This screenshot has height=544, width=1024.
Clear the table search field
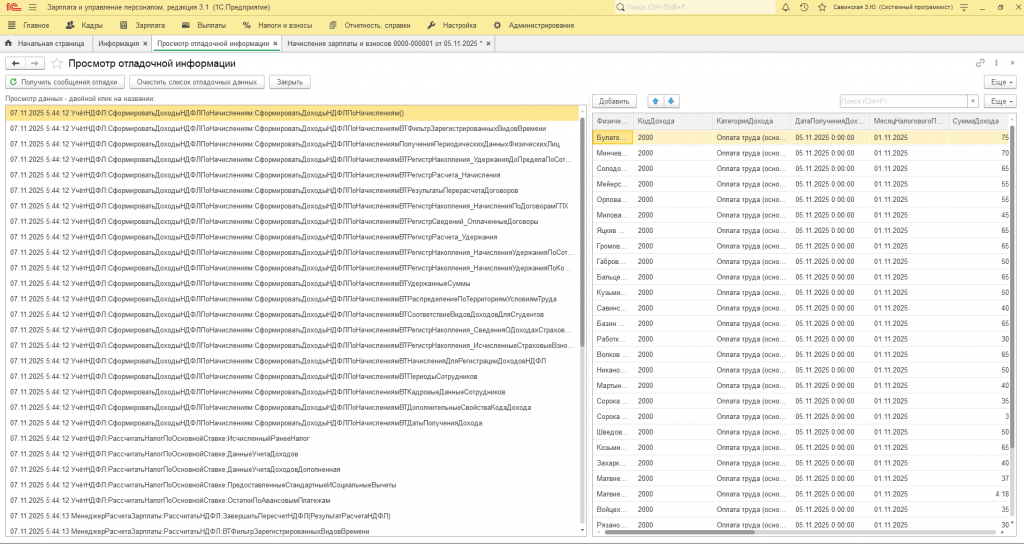tap(973, 101)
